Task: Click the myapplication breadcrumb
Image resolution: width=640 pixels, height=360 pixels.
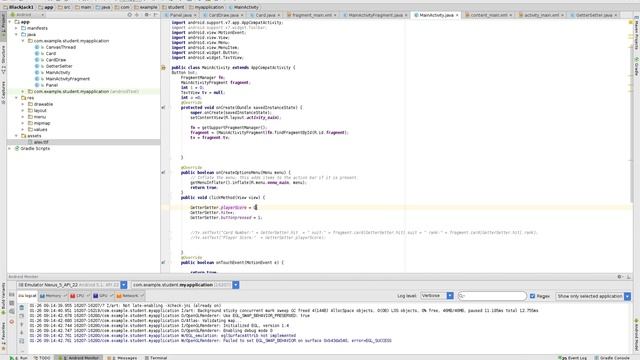Action: pyautogui.click(x=206, y=7)
